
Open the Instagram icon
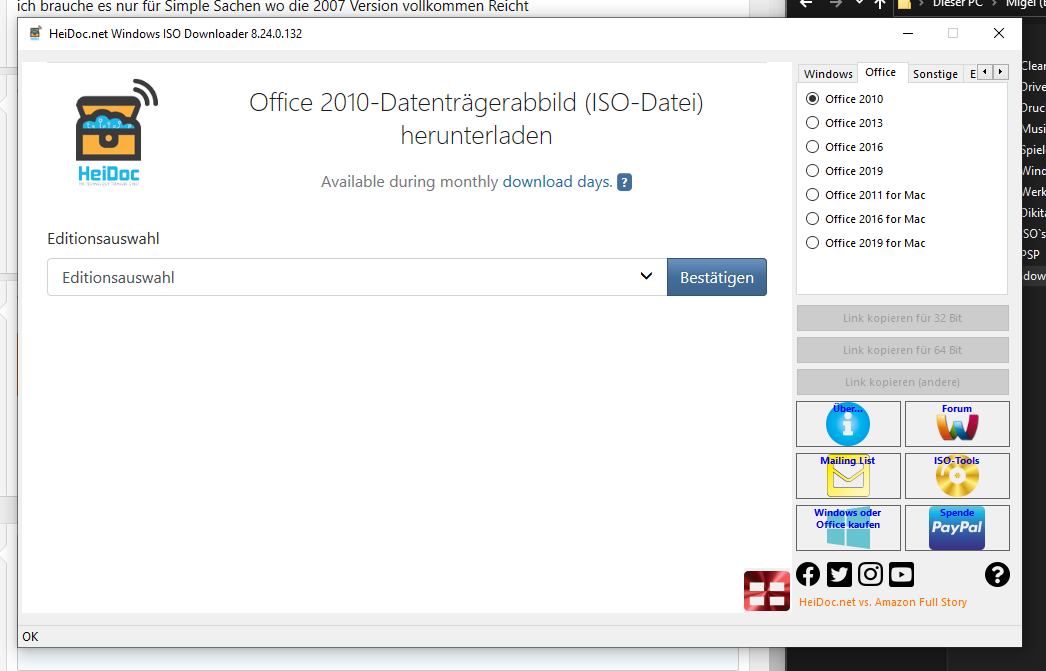pos(870,574)
